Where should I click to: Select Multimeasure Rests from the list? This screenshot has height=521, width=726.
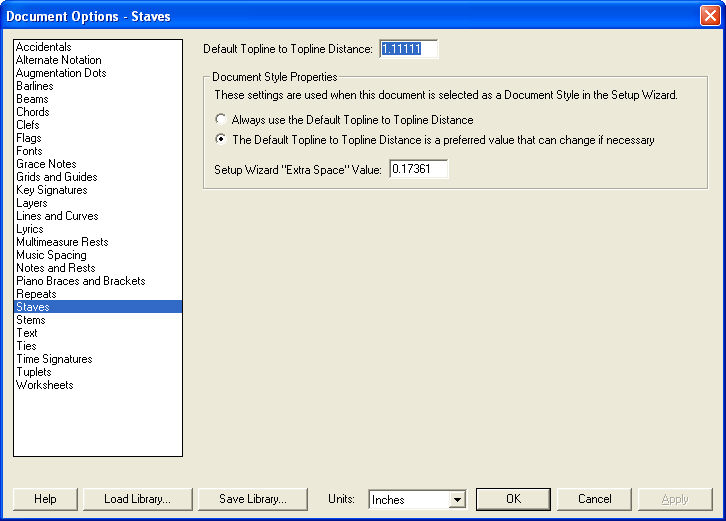[62, 242]
